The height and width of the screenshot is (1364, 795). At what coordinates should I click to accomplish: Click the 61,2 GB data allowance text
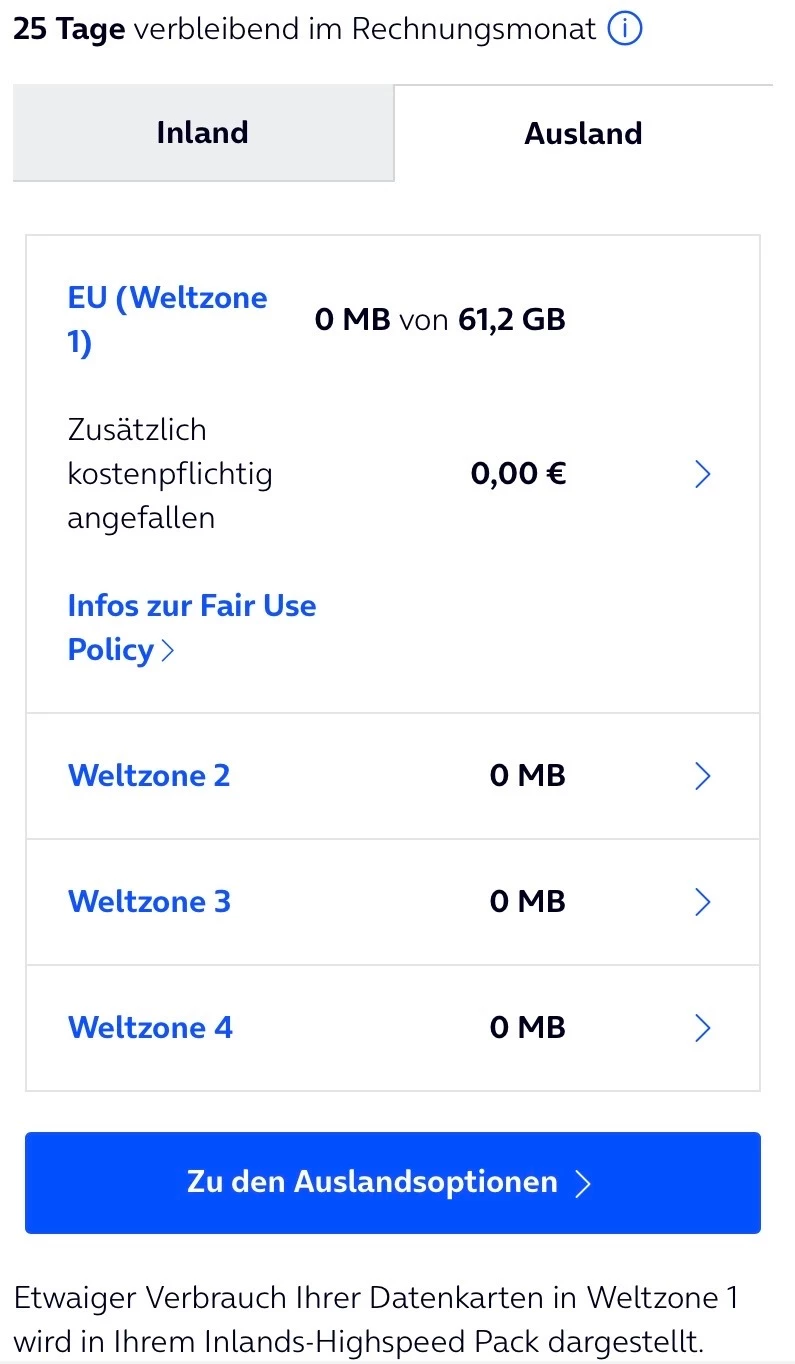coord(512,320)
